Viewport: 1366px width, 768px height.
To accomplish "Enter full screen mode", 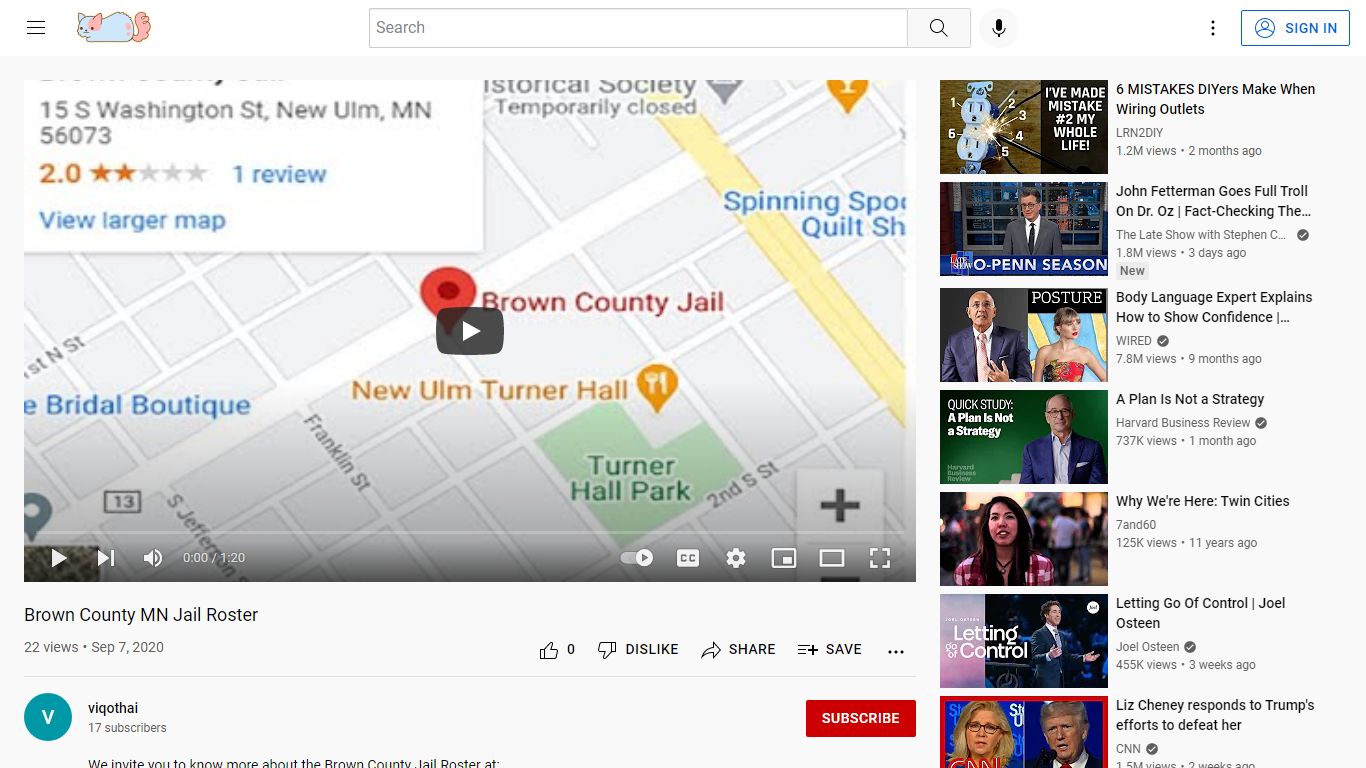I will click(x=880, y=558).
